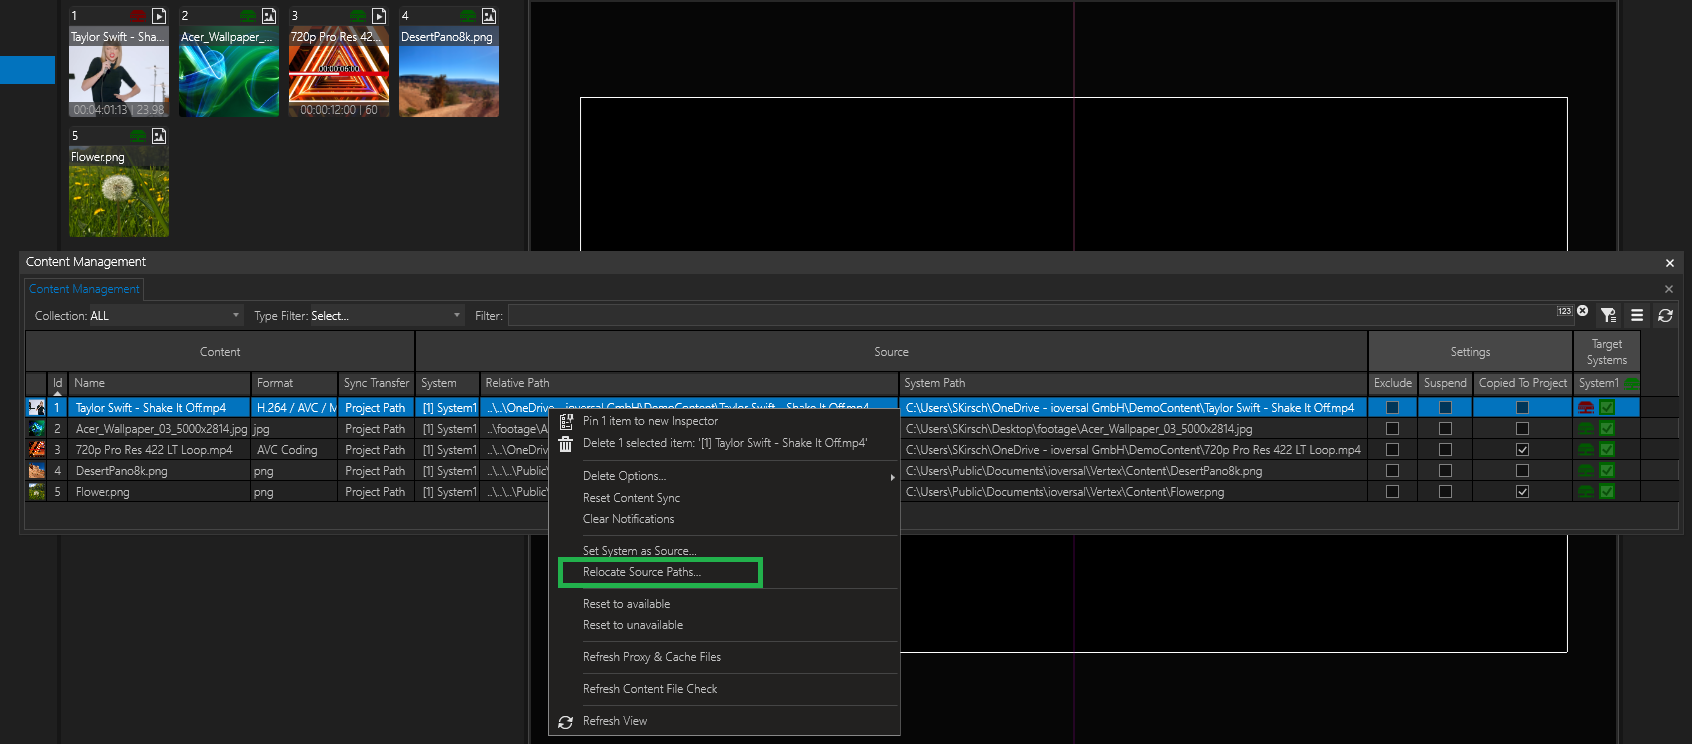The image size is (1692, 744).
Task: Open the hamburger menu icon in Content Management
Action: pyautogui.click(x=1637, y=315)
